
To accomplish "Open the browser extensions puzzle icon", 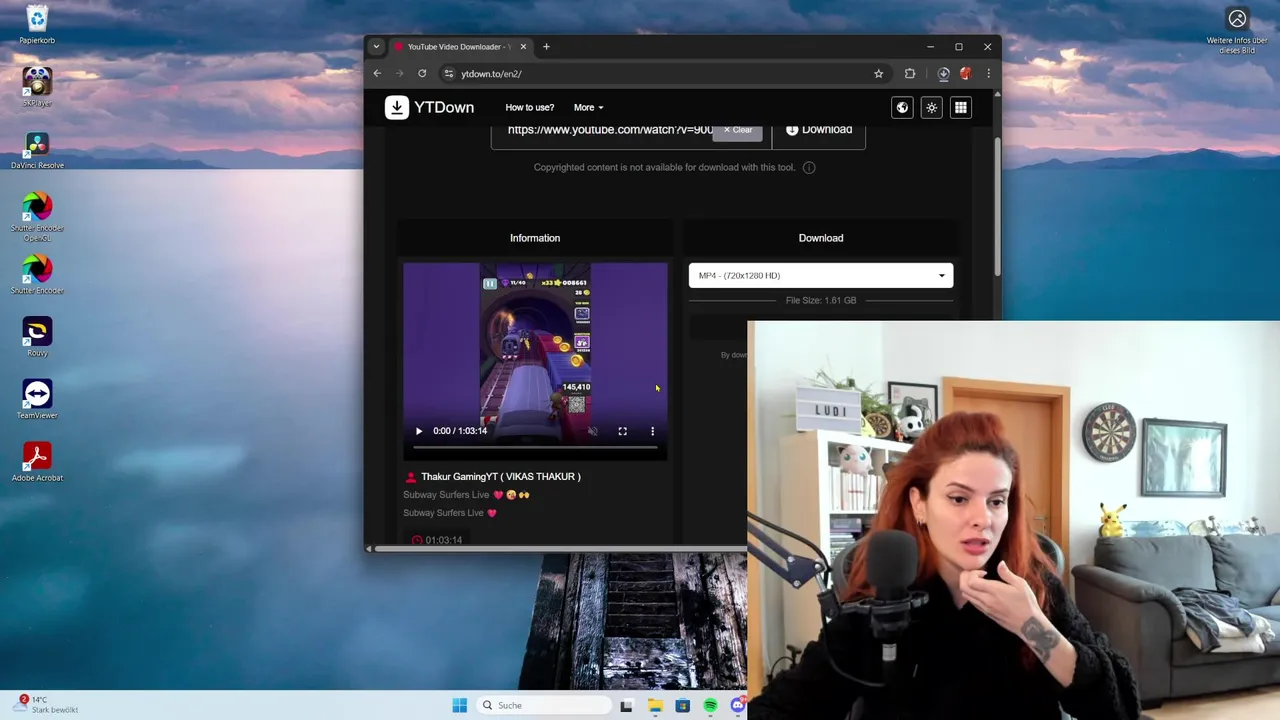I will (910, 73).
